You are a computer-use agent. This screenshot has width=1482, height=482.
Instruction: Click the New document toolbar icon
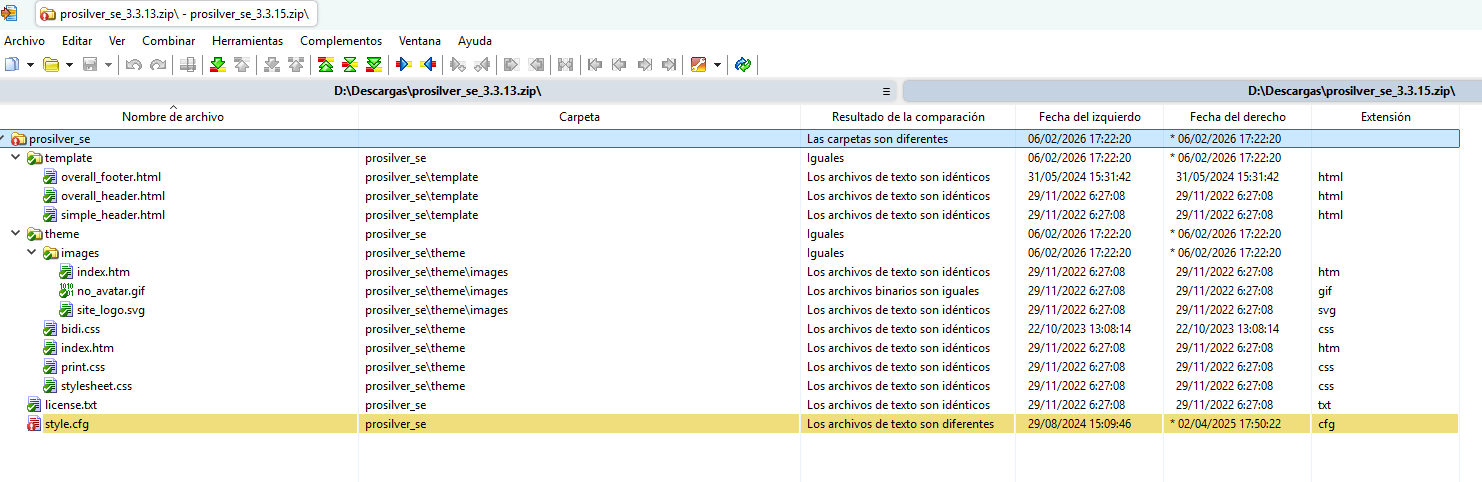click(12, 65)
